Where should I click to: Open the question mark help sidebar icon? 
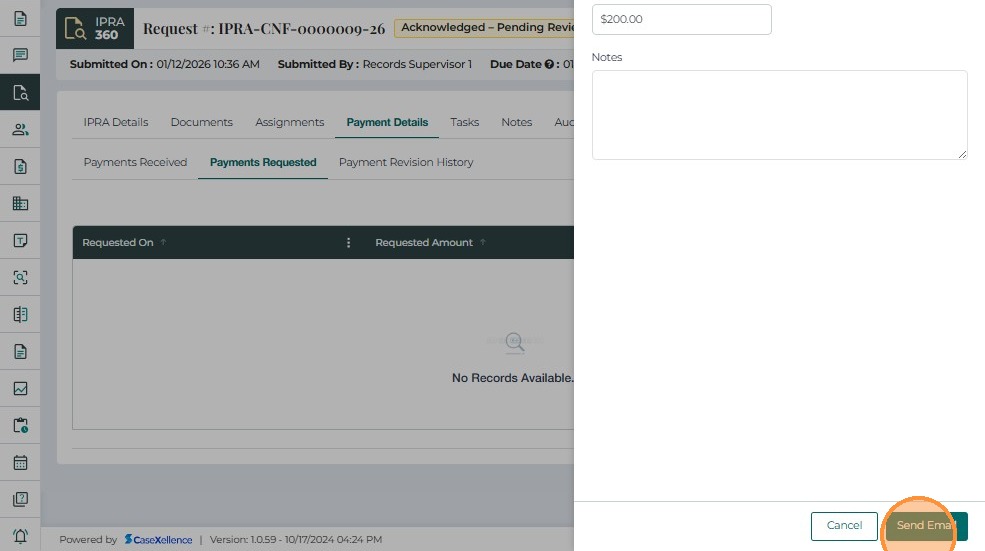point(20,499)
